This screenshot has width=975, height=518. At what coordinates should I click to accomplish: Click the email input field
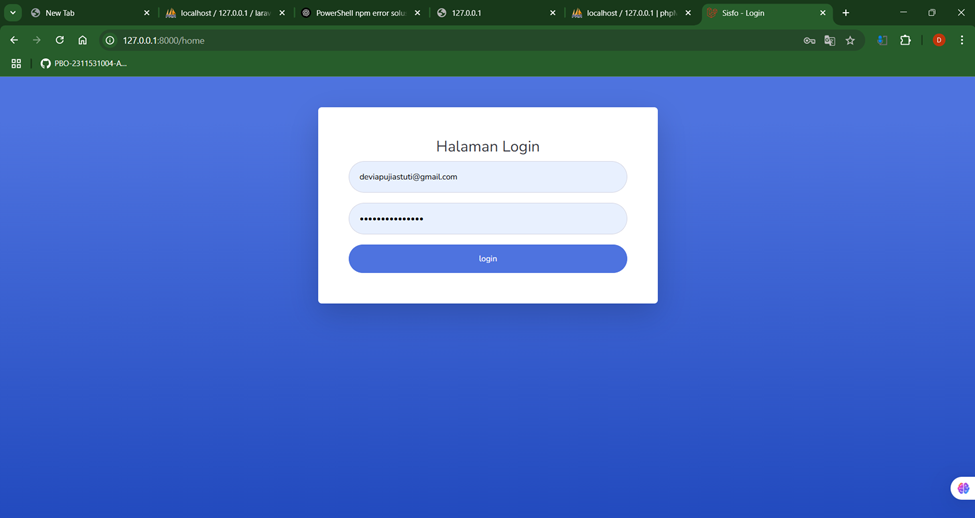tap(487, 177)
